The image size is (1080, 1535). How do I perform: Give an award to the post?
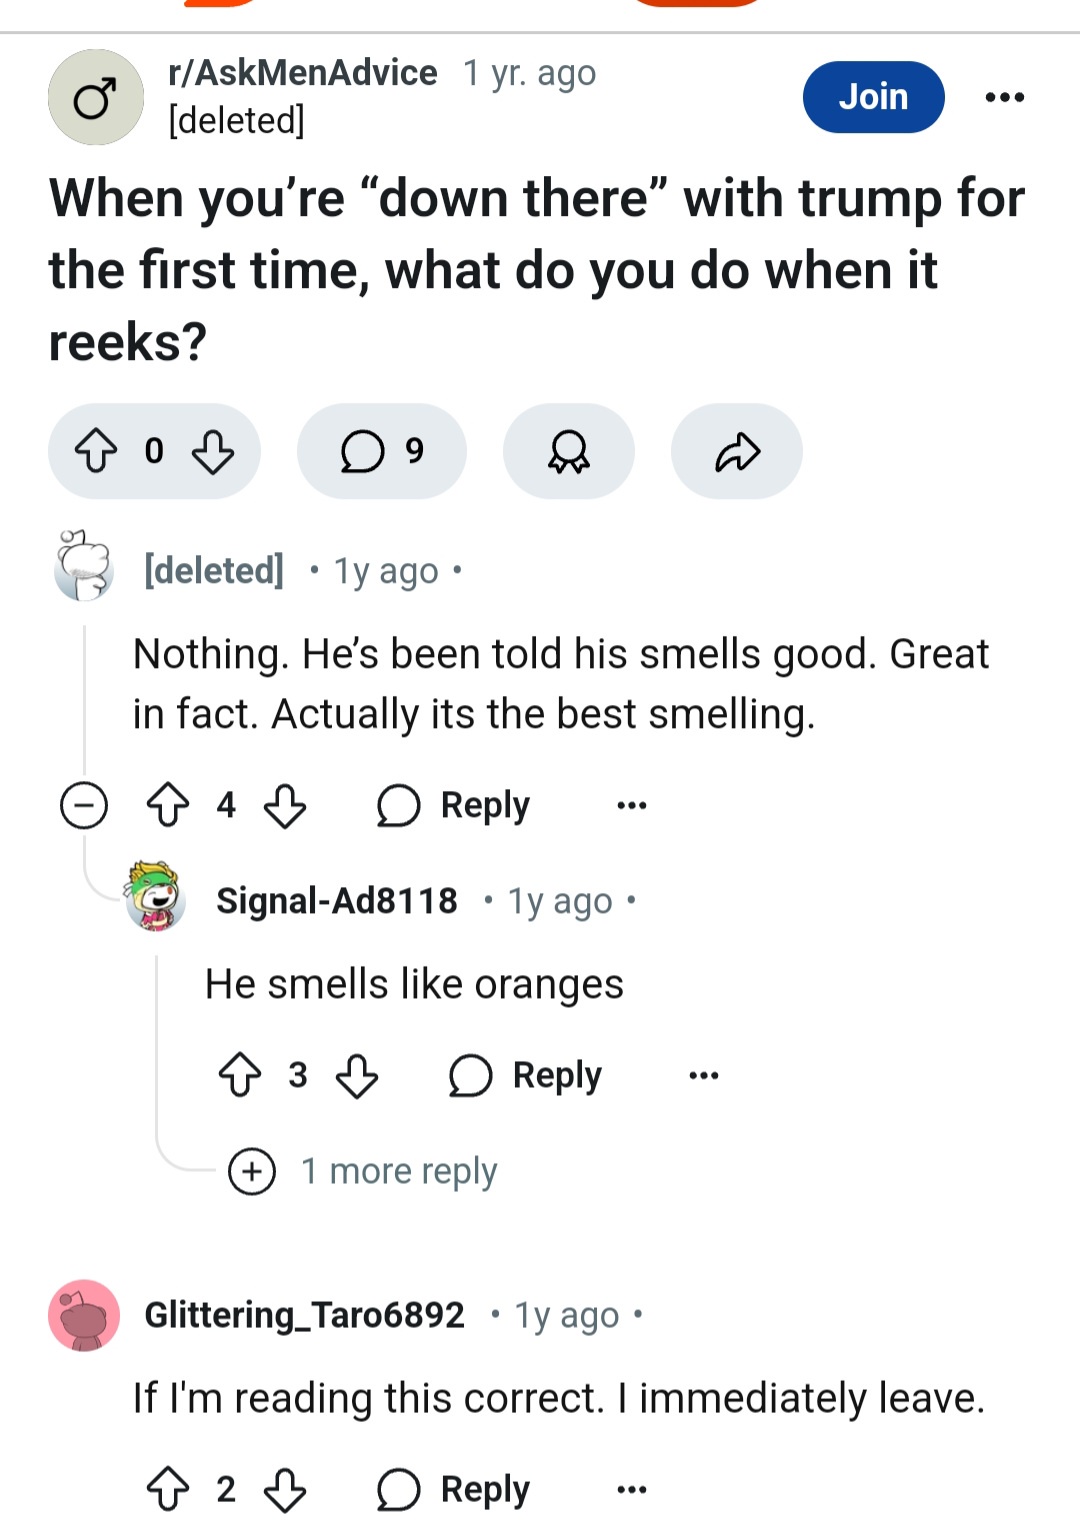click(x=569, y=451)
